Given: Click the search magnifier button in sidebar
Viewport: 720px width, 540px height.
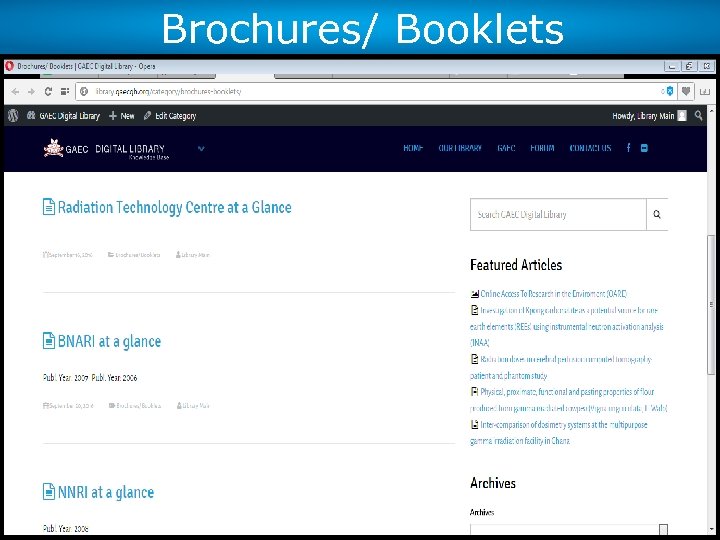Looking at the screenshot, I should pos(657,214).
